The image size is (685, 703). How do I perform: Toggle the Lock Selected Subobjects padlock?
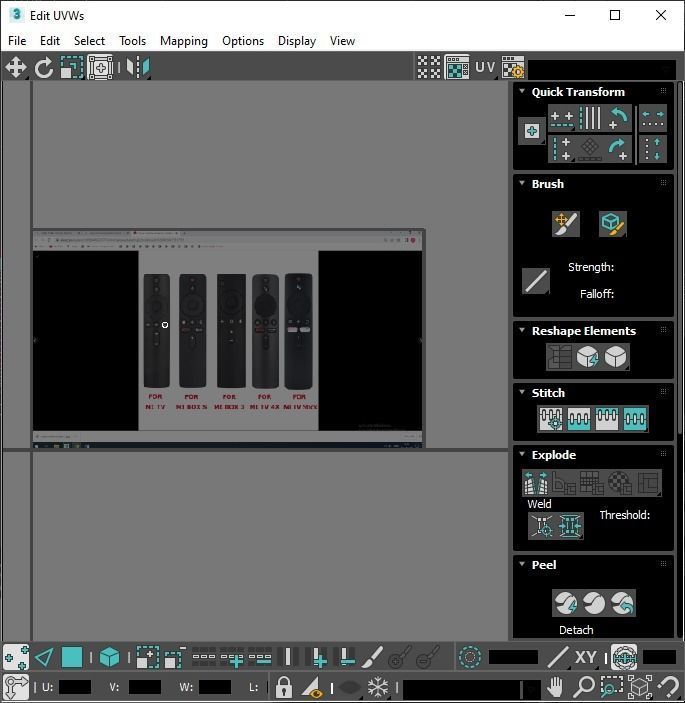click(283, 686)
